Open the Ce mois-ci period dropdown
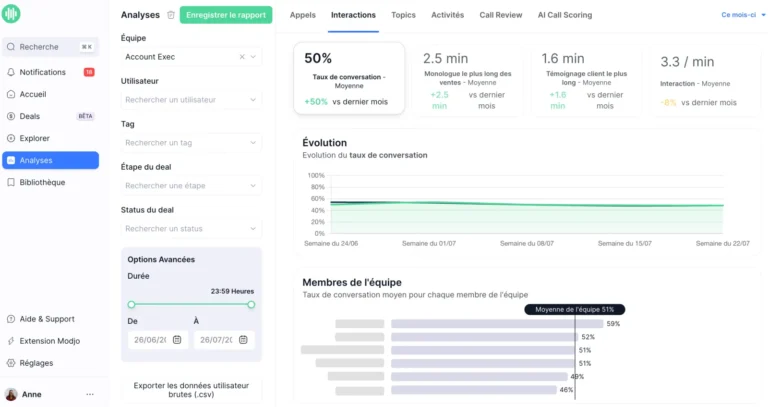Screen dimensions: 768x407 coord(743,15)
